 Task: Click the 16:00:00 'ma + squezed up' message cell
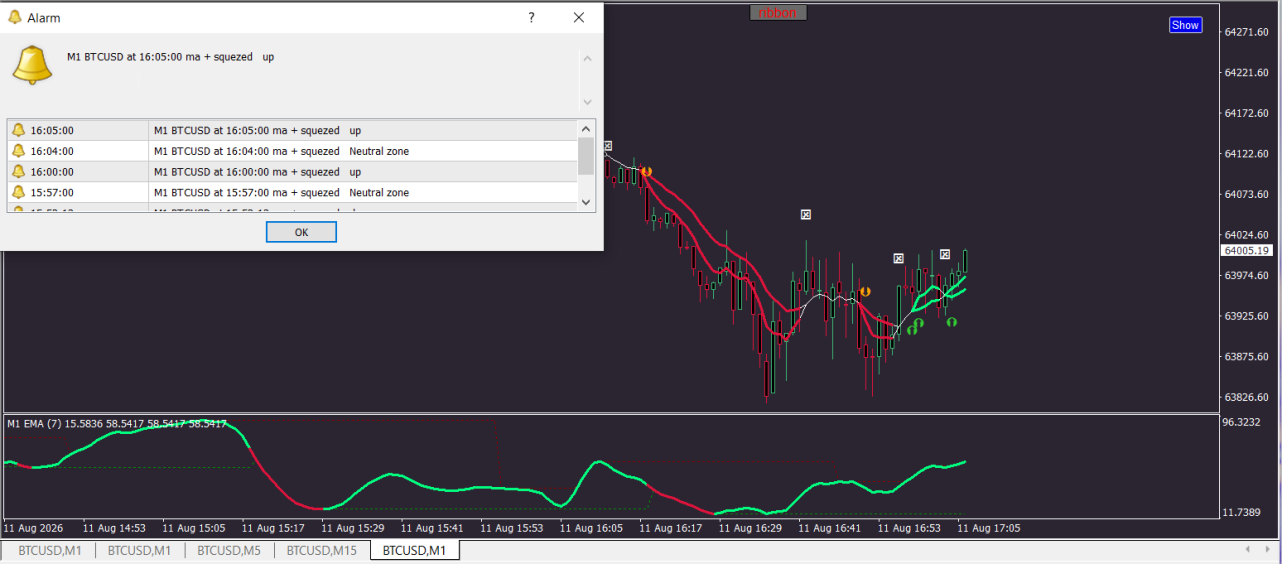click(x=364, y=171)
